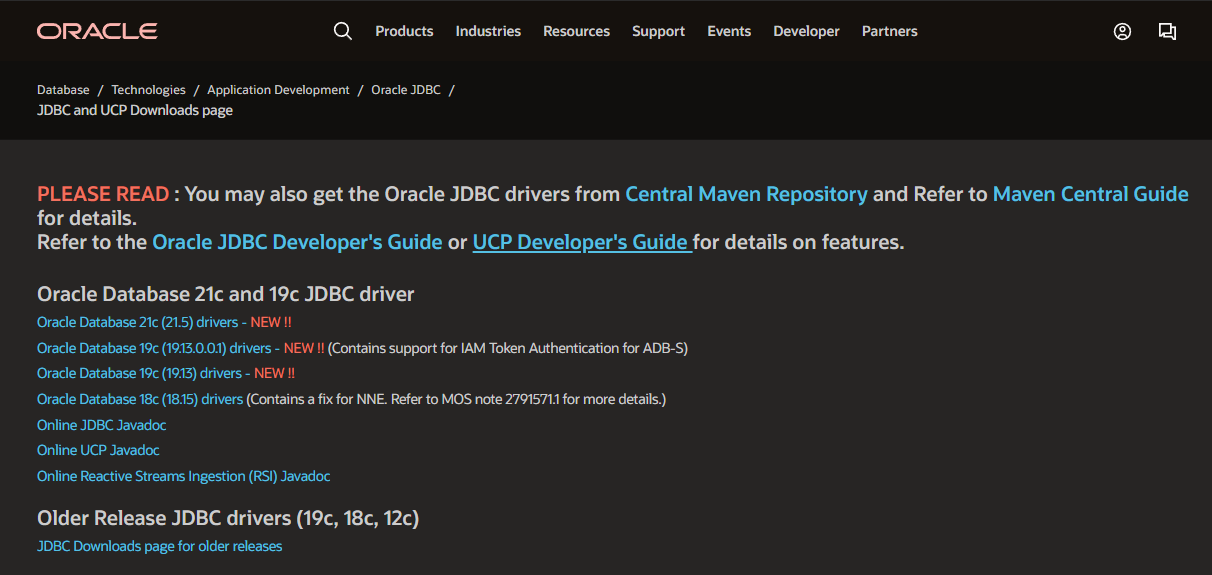1212x575 pixels.
Task: Open the Products menu
Action: (x=404, y=31)
